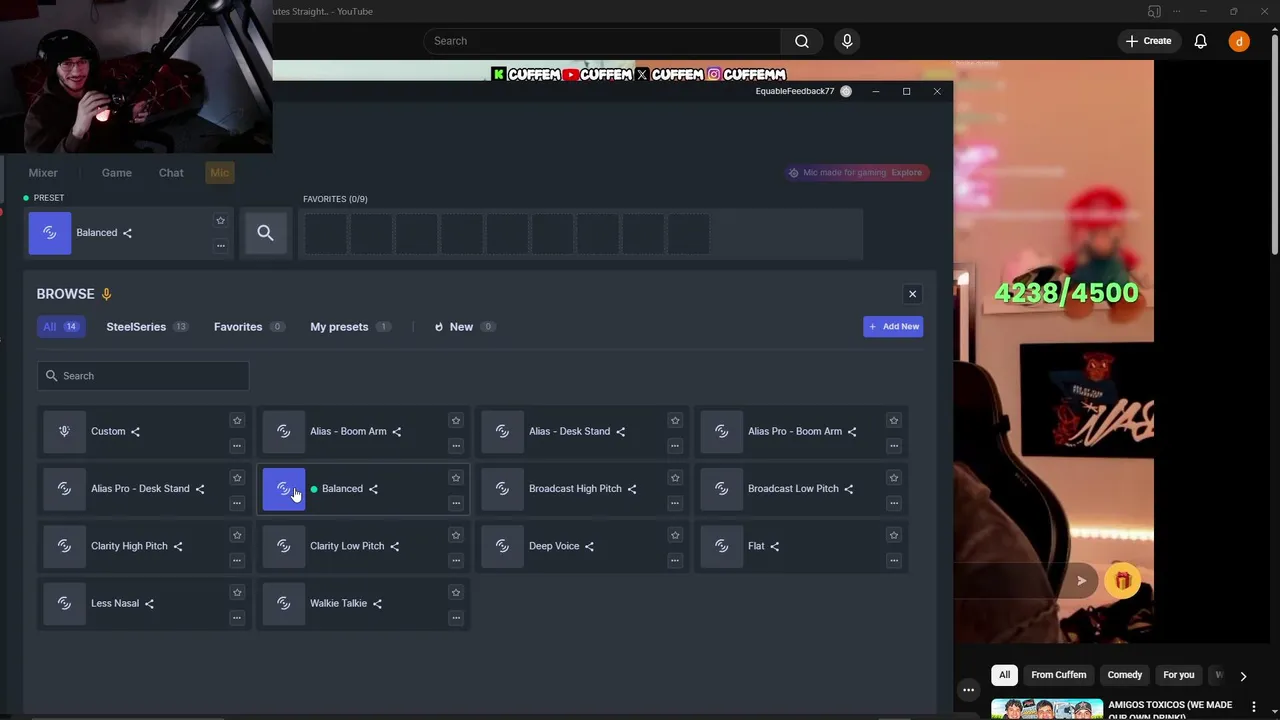Screen dimensions: 1280x720
Task: Select the Custom preset icon
Action: coord(64,432)
